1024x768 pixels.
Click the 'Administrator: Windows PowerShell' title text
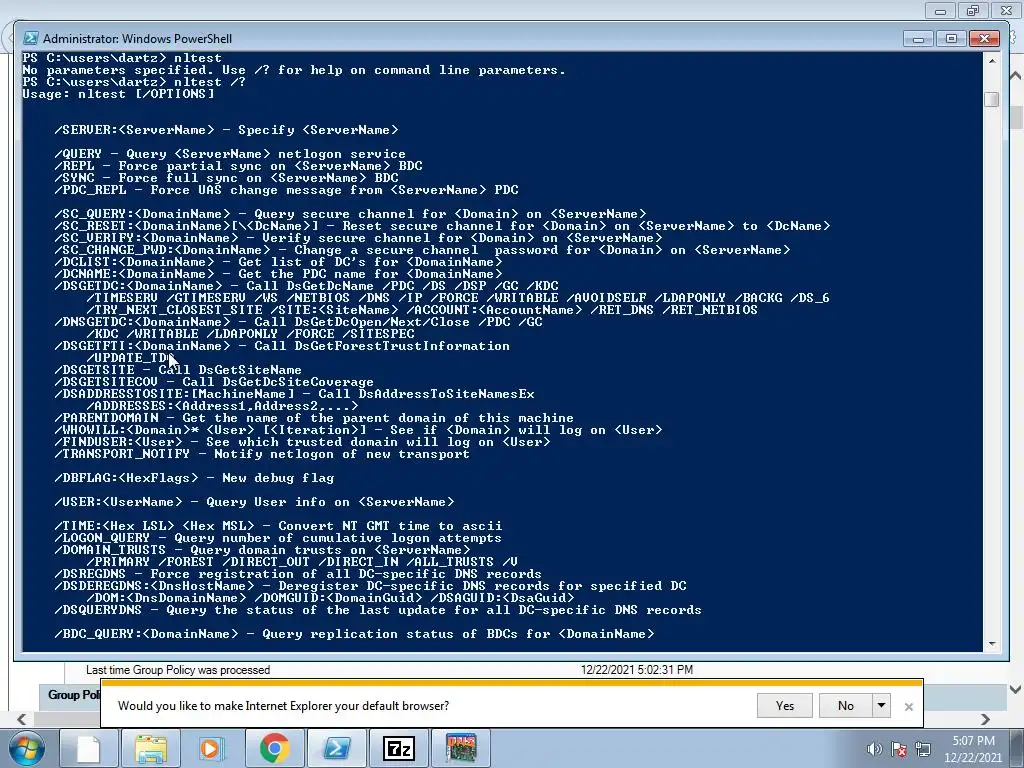pyautogui.click(x=137, y=39)
